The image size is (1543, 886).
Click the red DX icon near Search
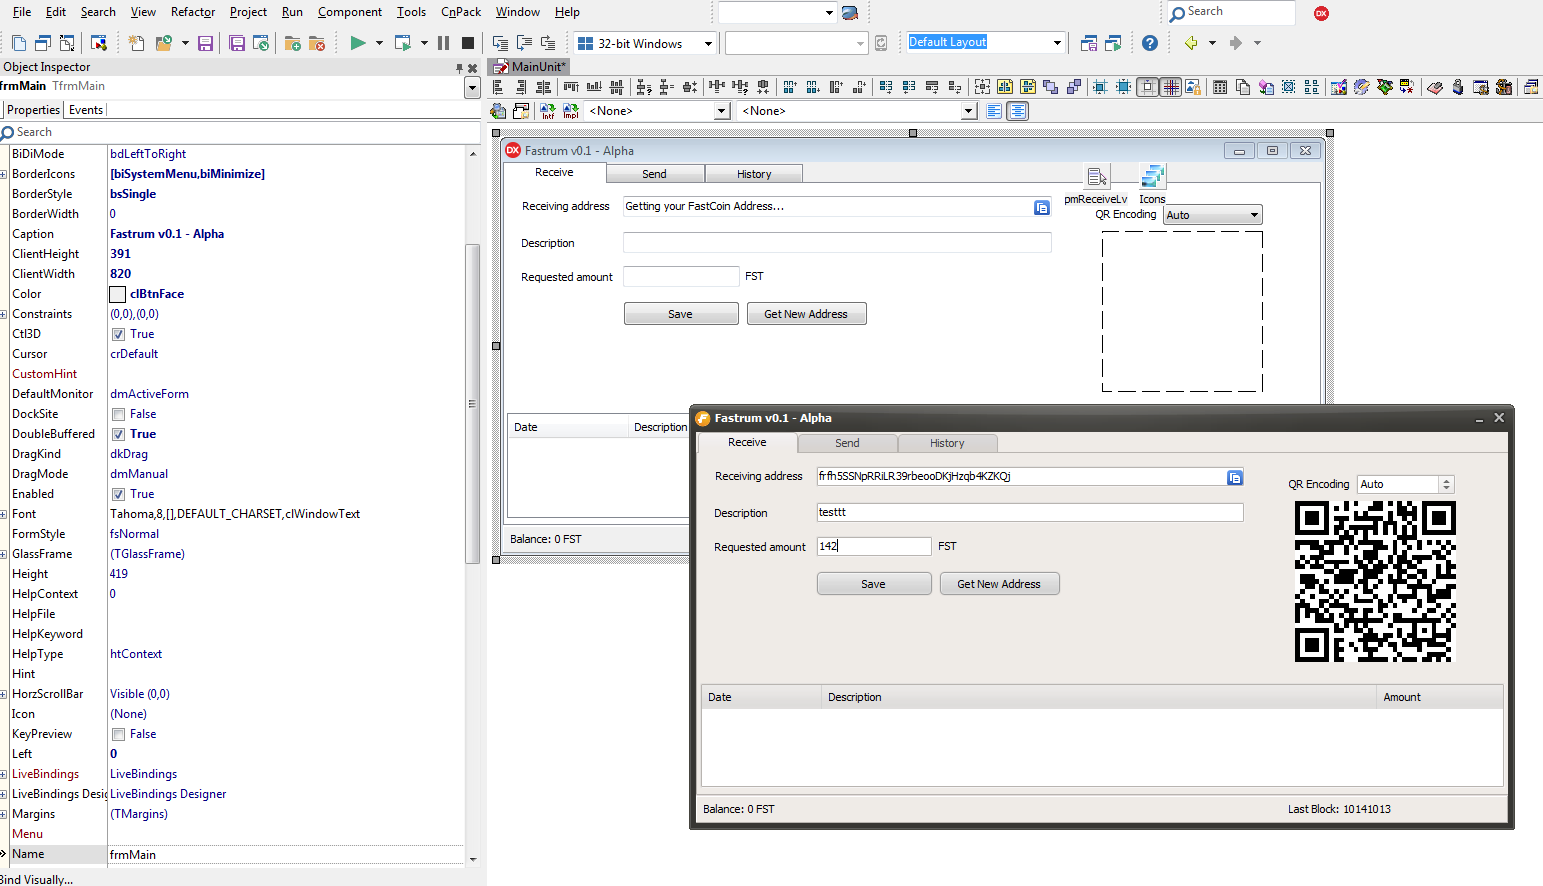(1321, 13)
